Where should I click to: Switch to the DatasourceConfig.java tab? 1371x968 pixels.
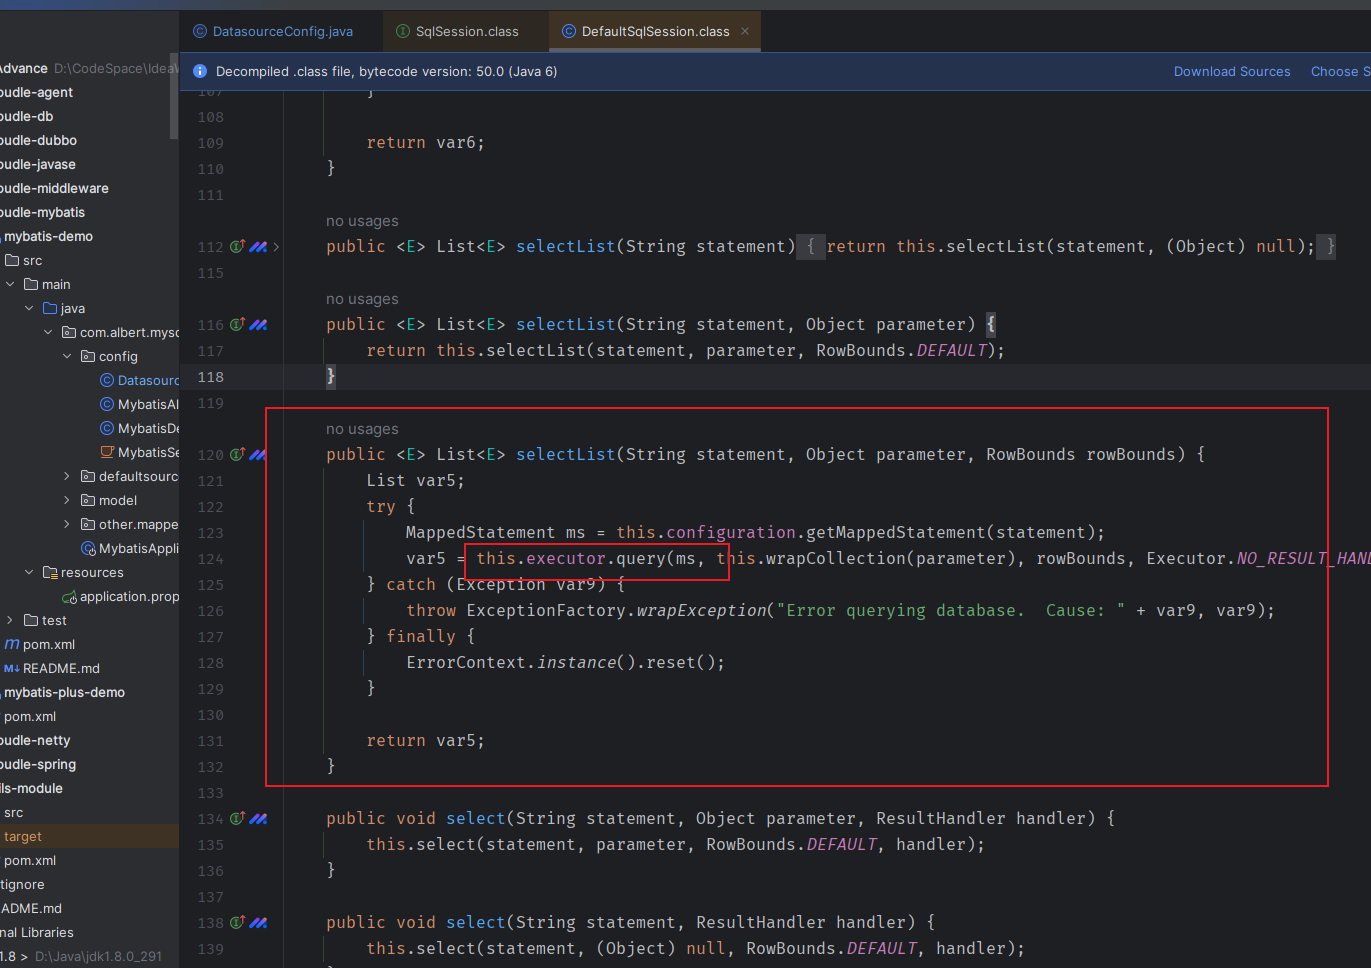click(282, 31)
